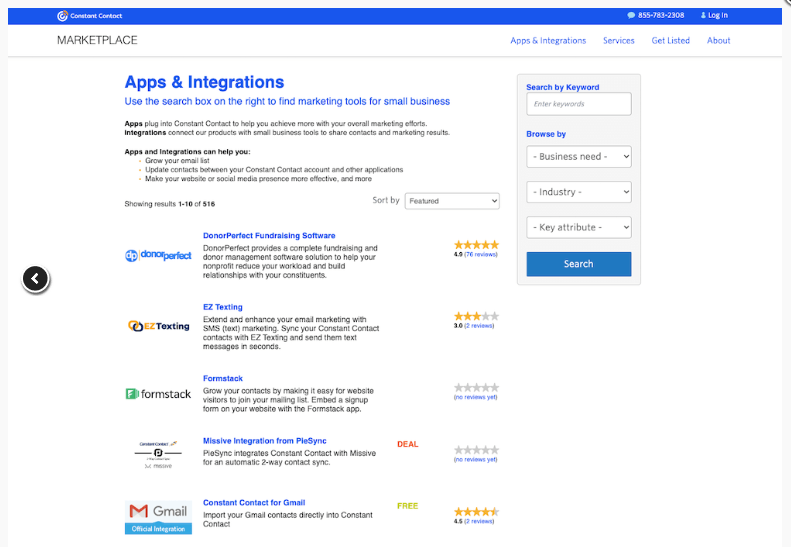
Task: Open the Apps & Integrations menu item
Action: [x=548, y=40]
